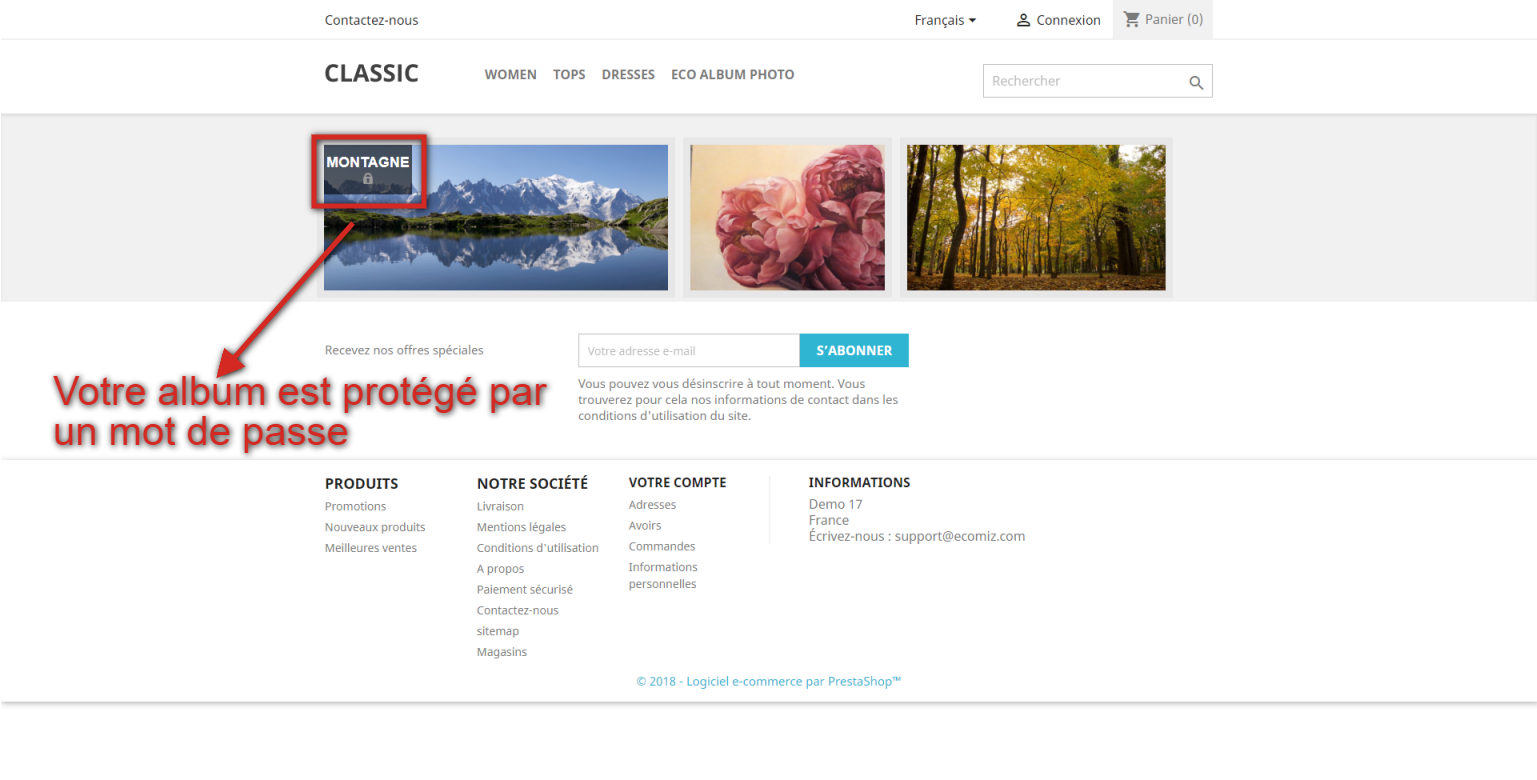Click the S'ABONNER button
Image resolution: width=1537 pixels, height=780 pixels.
854,351
